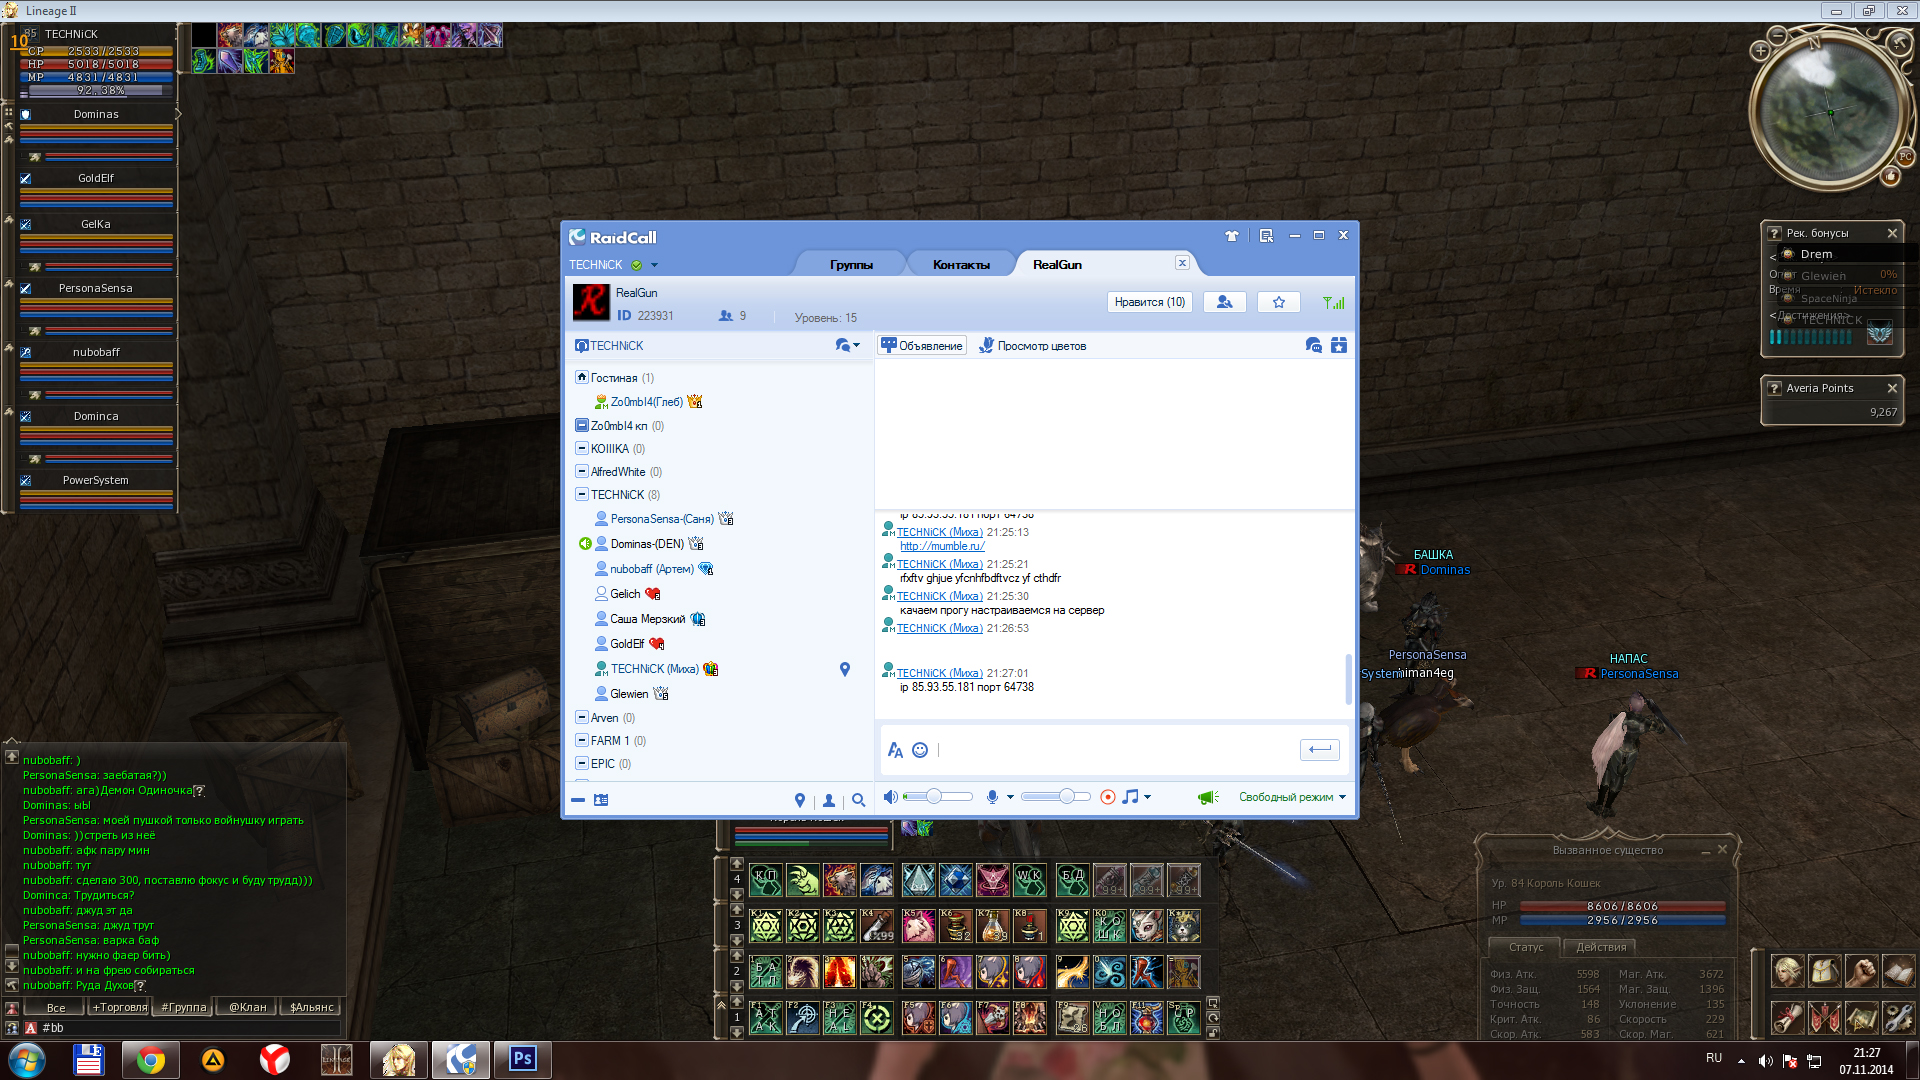Check the green network signal indicator
Image resolution: width=1920 pixels, height=1080 pixels.
pyautogui.click(x=1334, y=302)
